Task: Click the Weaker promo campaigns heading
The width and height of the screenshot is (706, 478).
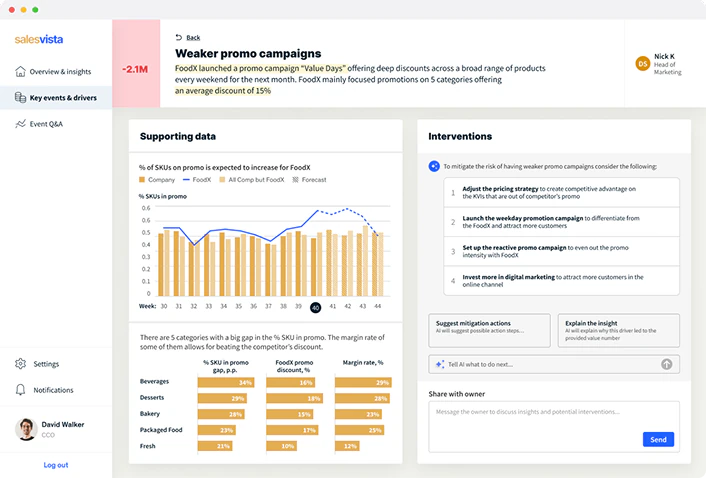Action: [248, 54]
